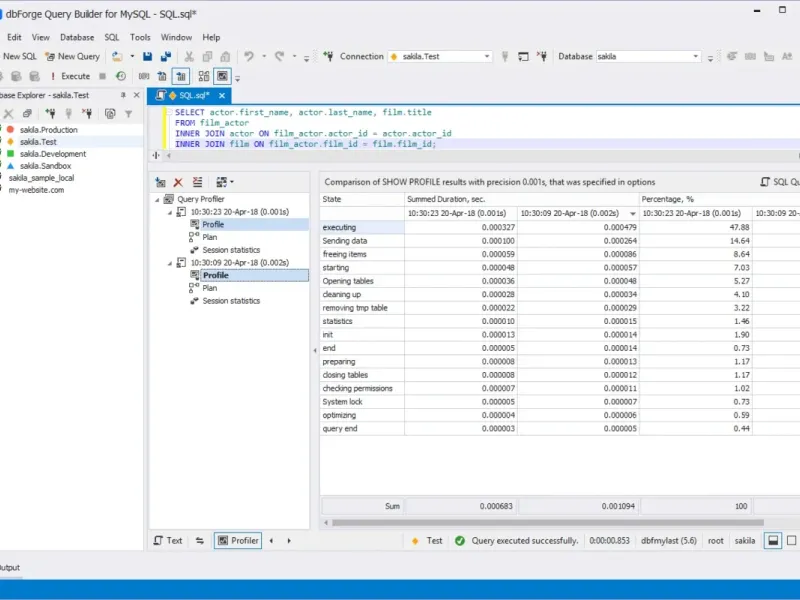Click the Plan icon under the 10:30:23 result

click(x=195, y=237)
